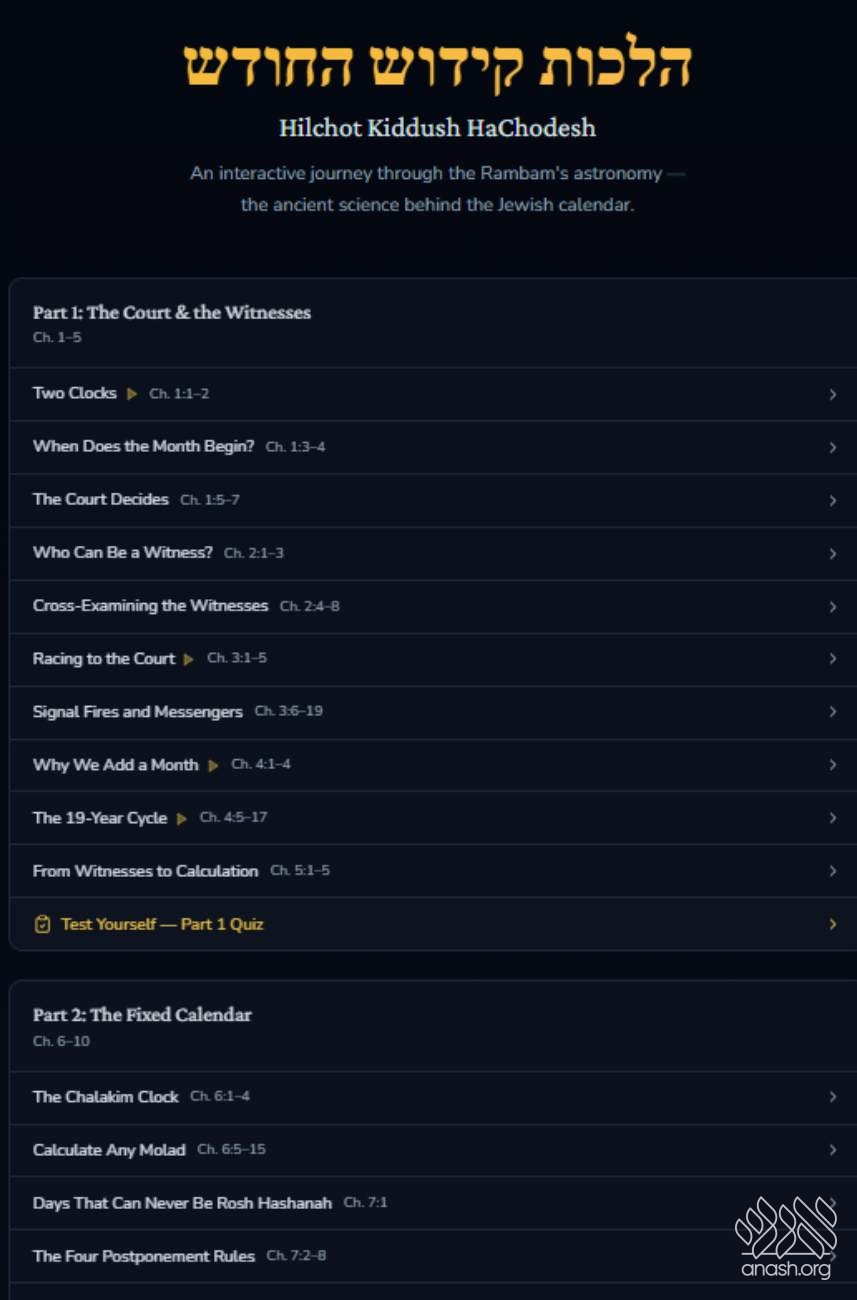Image resolution: width=857 pixels, height=1300 pixels.
Task: Click the play icon next to The 19-Year Cycle
Action: [182, 818]
